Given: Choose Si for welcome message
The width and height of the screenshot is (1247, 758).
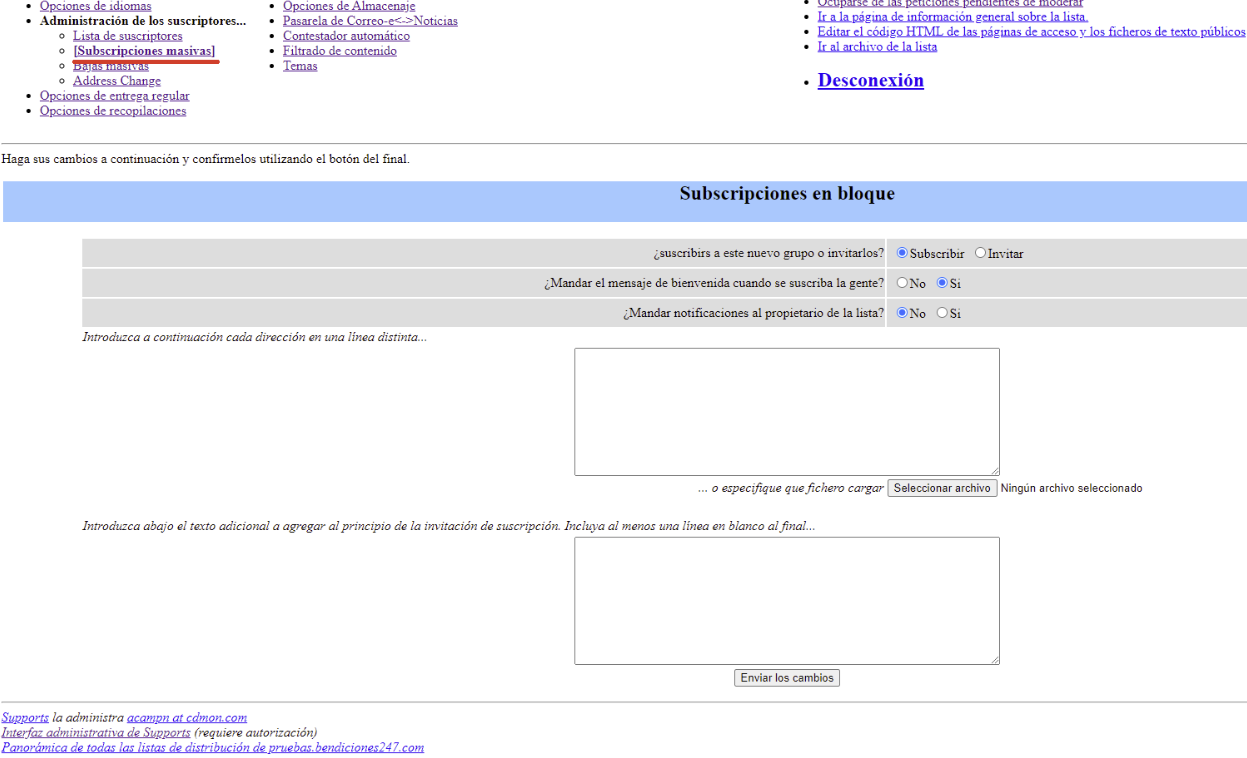Looking at the screenshot, I should [x=942, y=283].
